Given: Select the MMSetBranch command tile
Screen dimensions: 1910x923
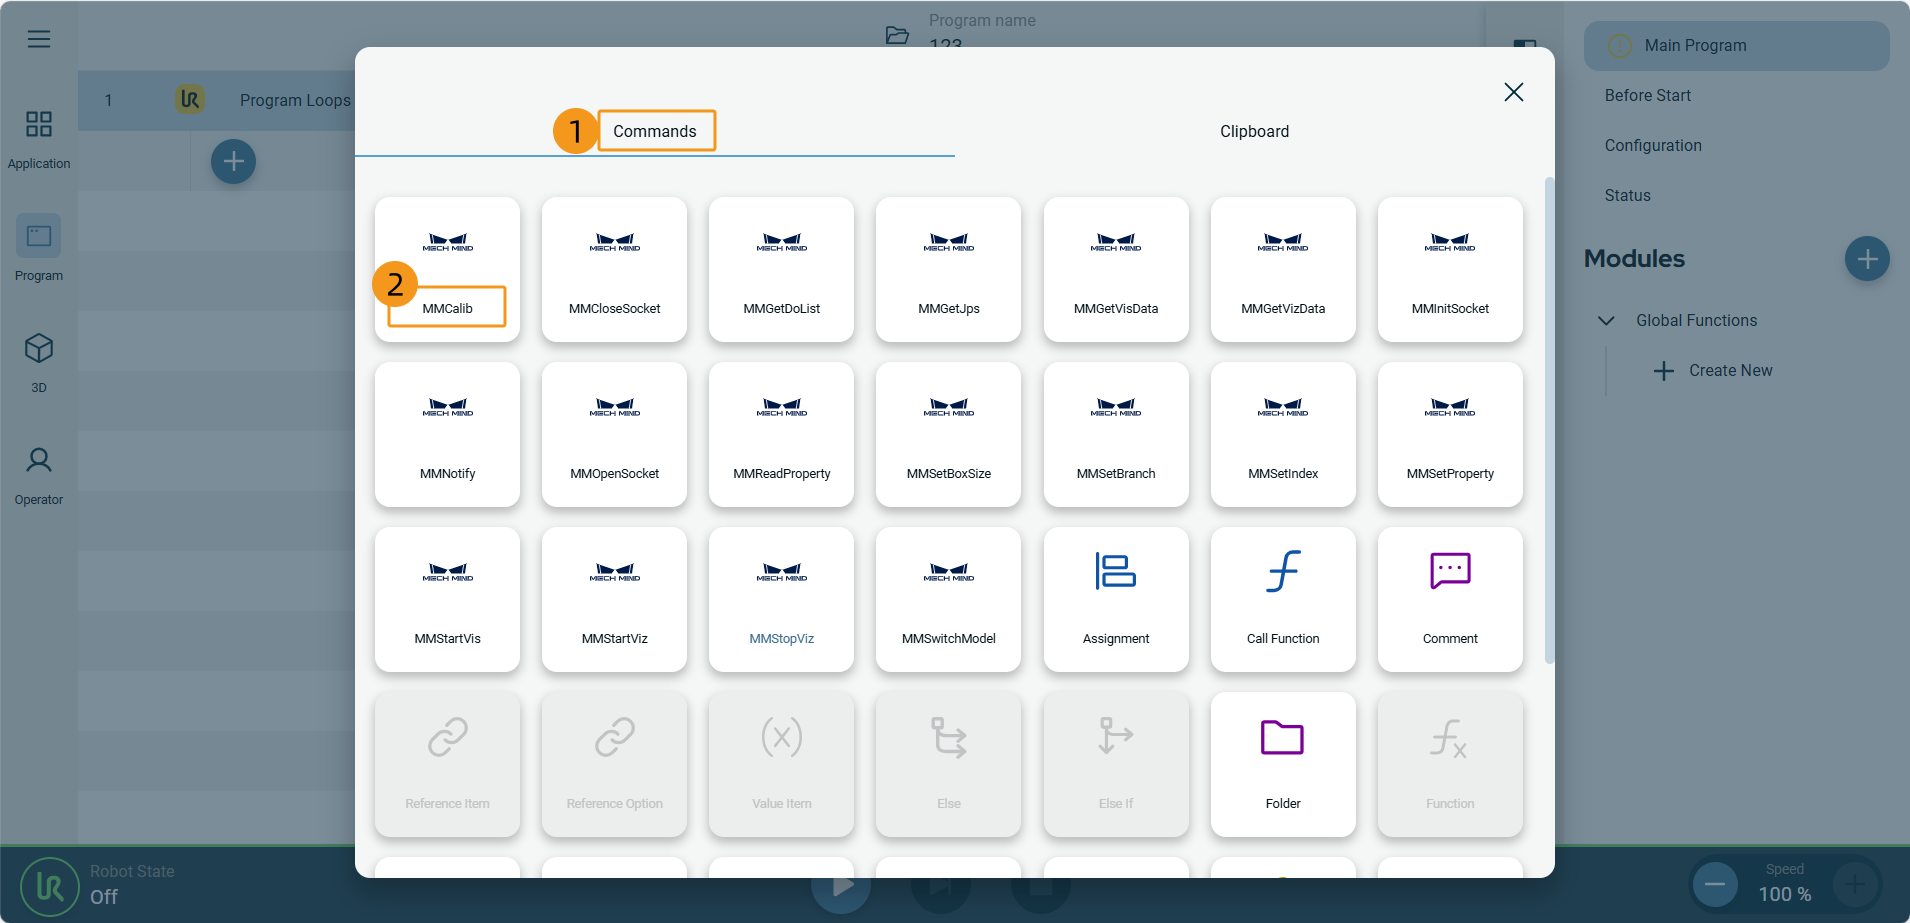Looking at the screenshot, I should (x=1116, y=434).
